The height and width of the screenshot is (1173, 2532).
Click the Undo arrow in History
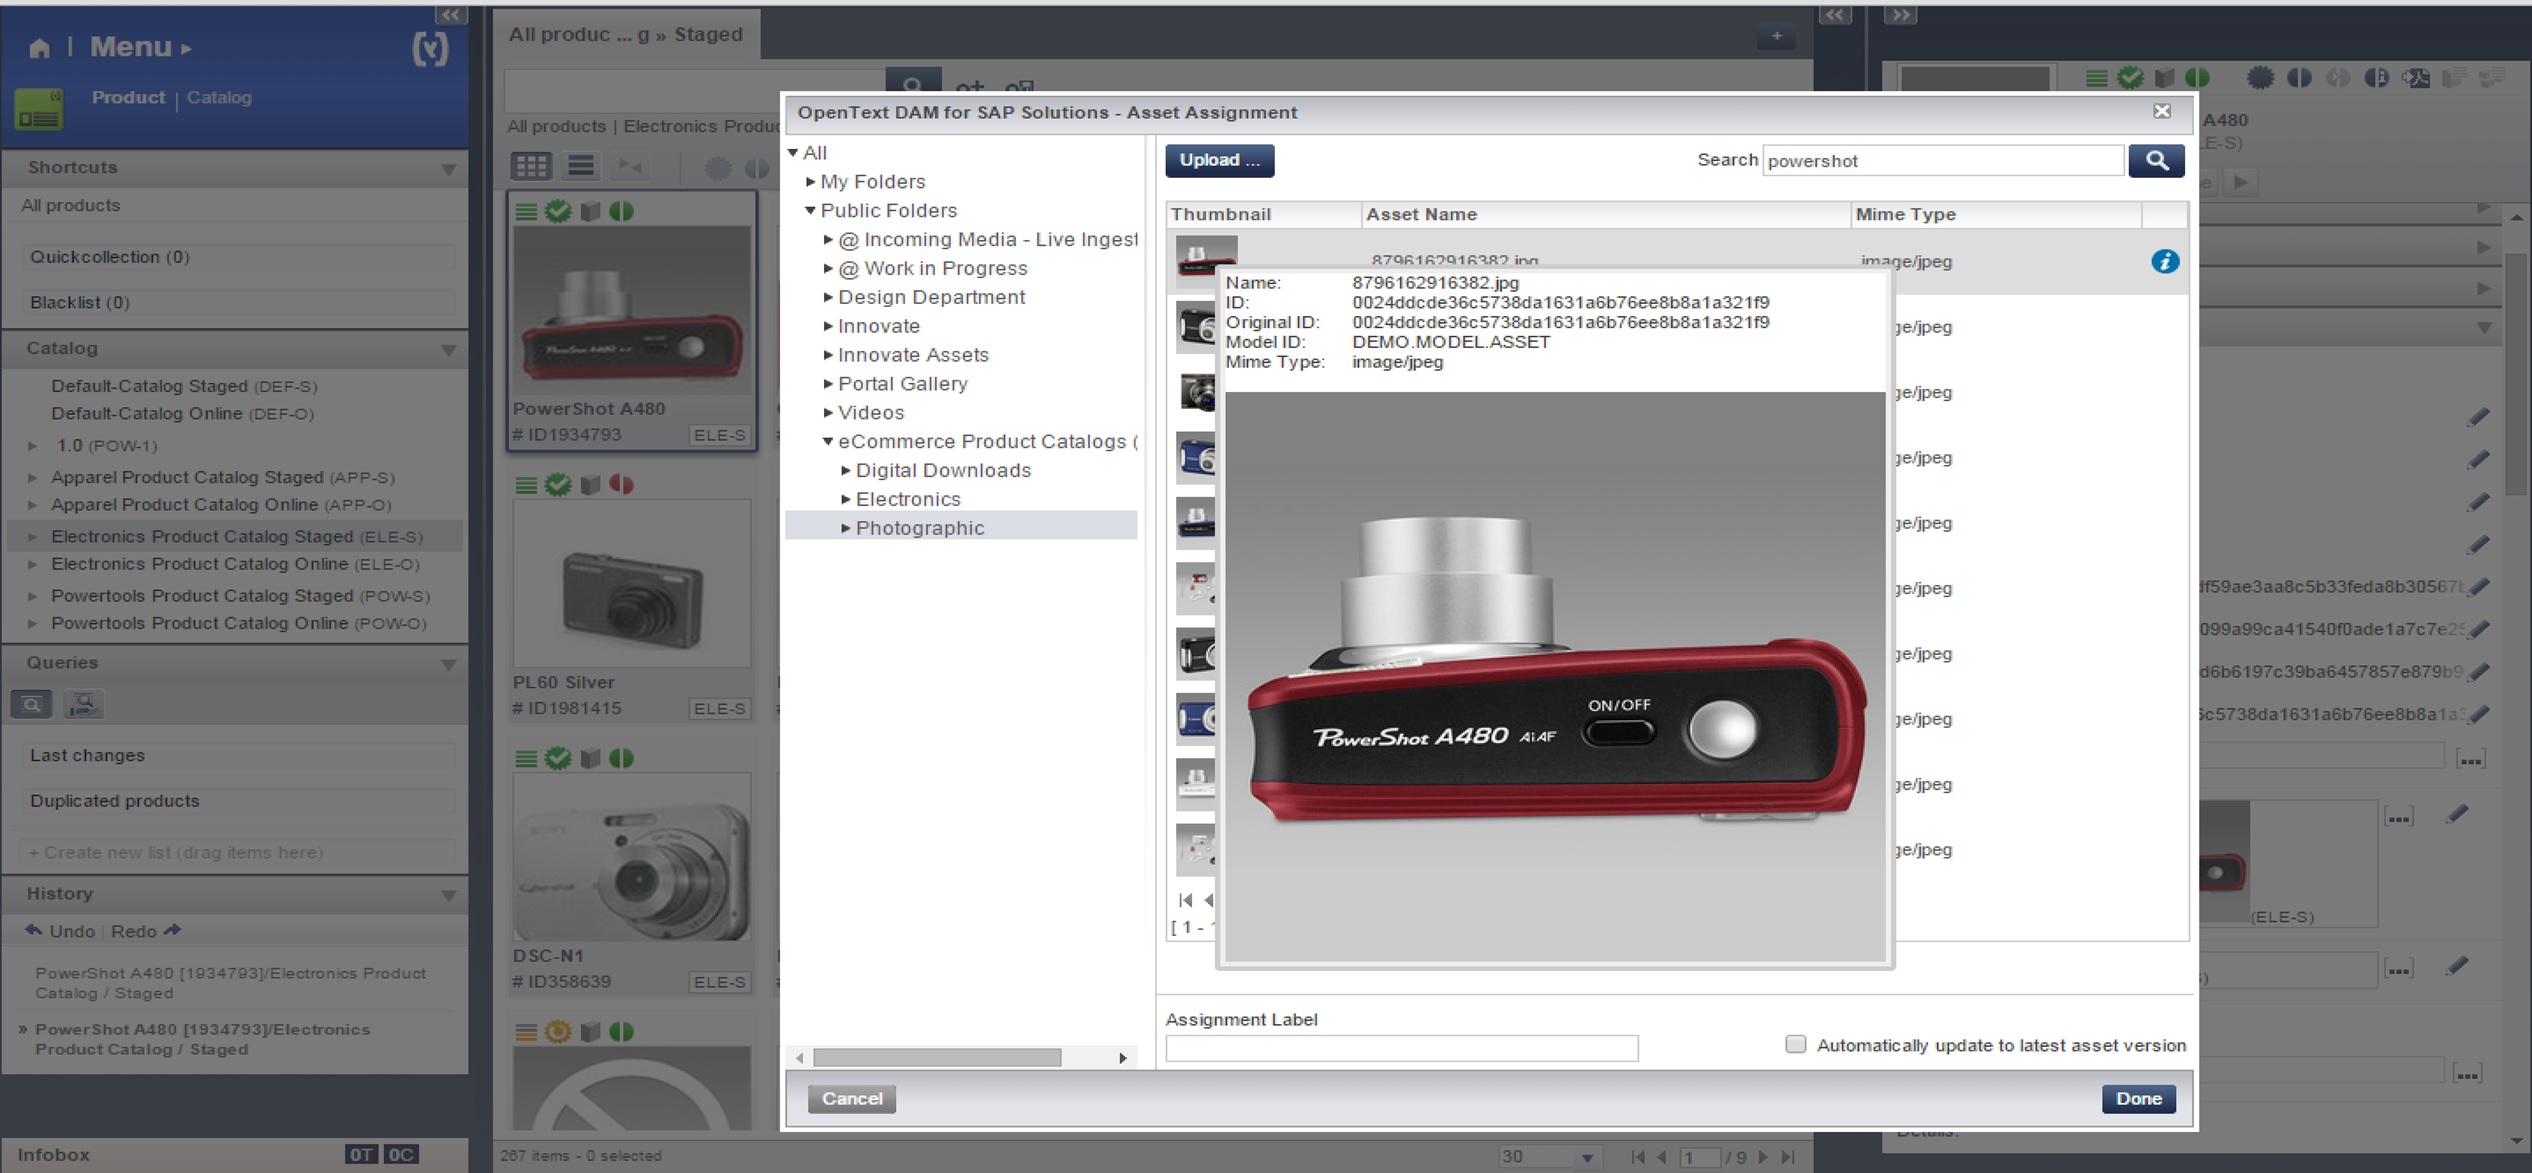click(x=33, y=930)
